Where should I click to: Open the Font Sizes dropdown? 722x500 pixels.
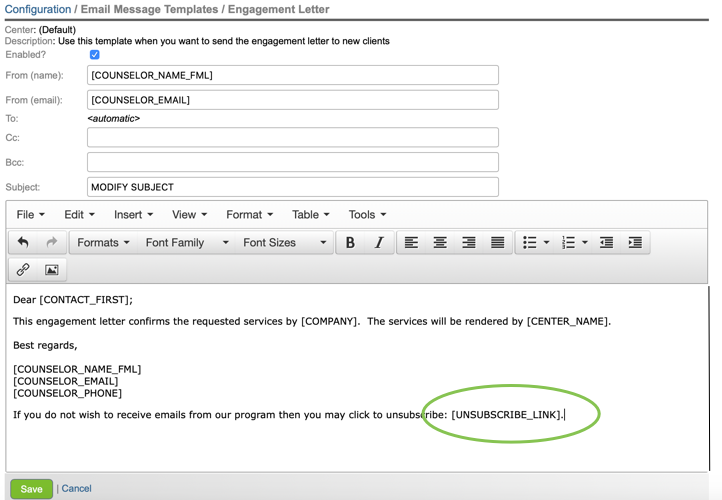[x=284, y=243]
